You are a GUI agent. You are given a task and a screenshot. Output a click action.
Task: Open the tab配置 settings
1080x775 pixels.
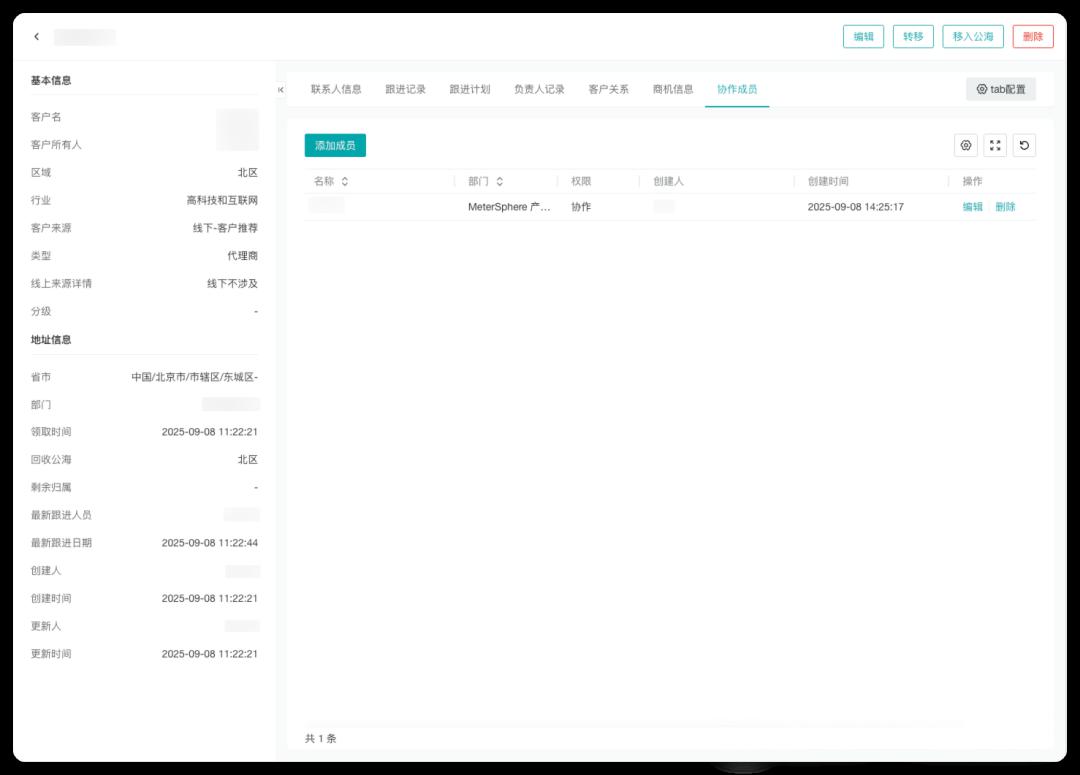click(1000, 89)
